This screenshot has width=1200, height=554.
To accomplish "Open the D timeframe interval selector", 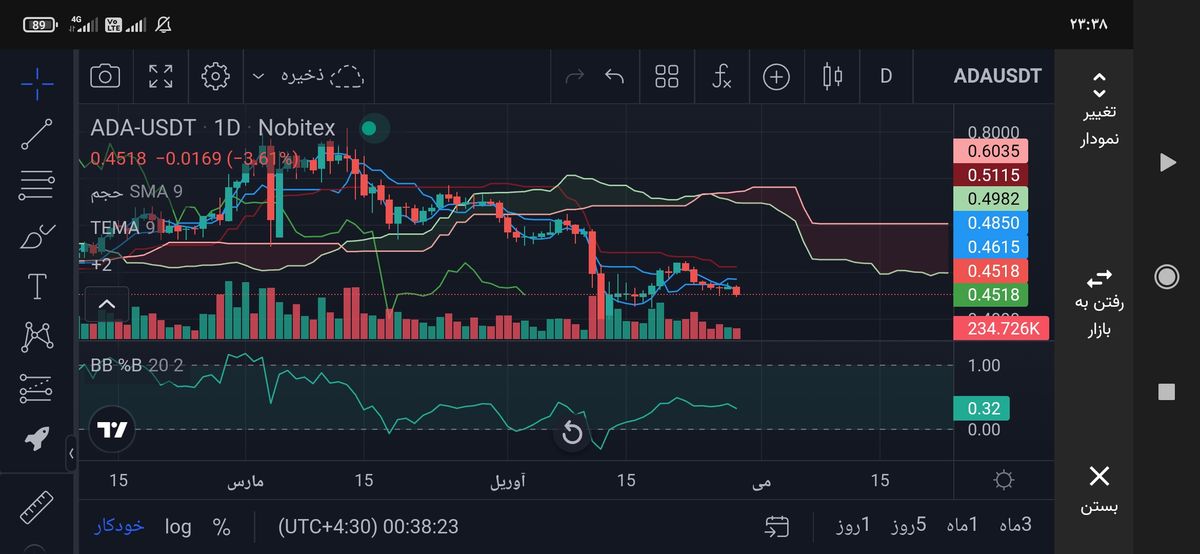I will click(885, 76).
